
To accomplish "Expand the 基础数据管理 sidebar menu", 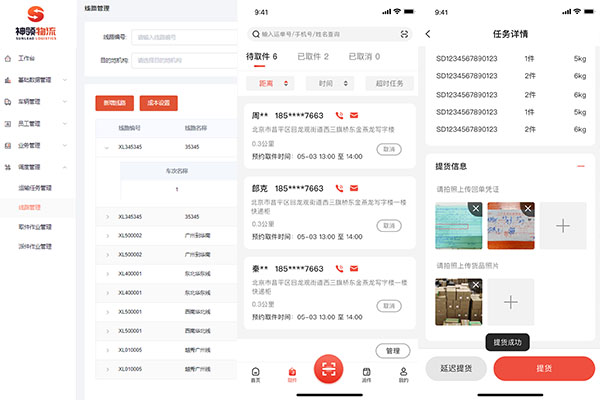I will pyautogui.click(x=65, y=80).
